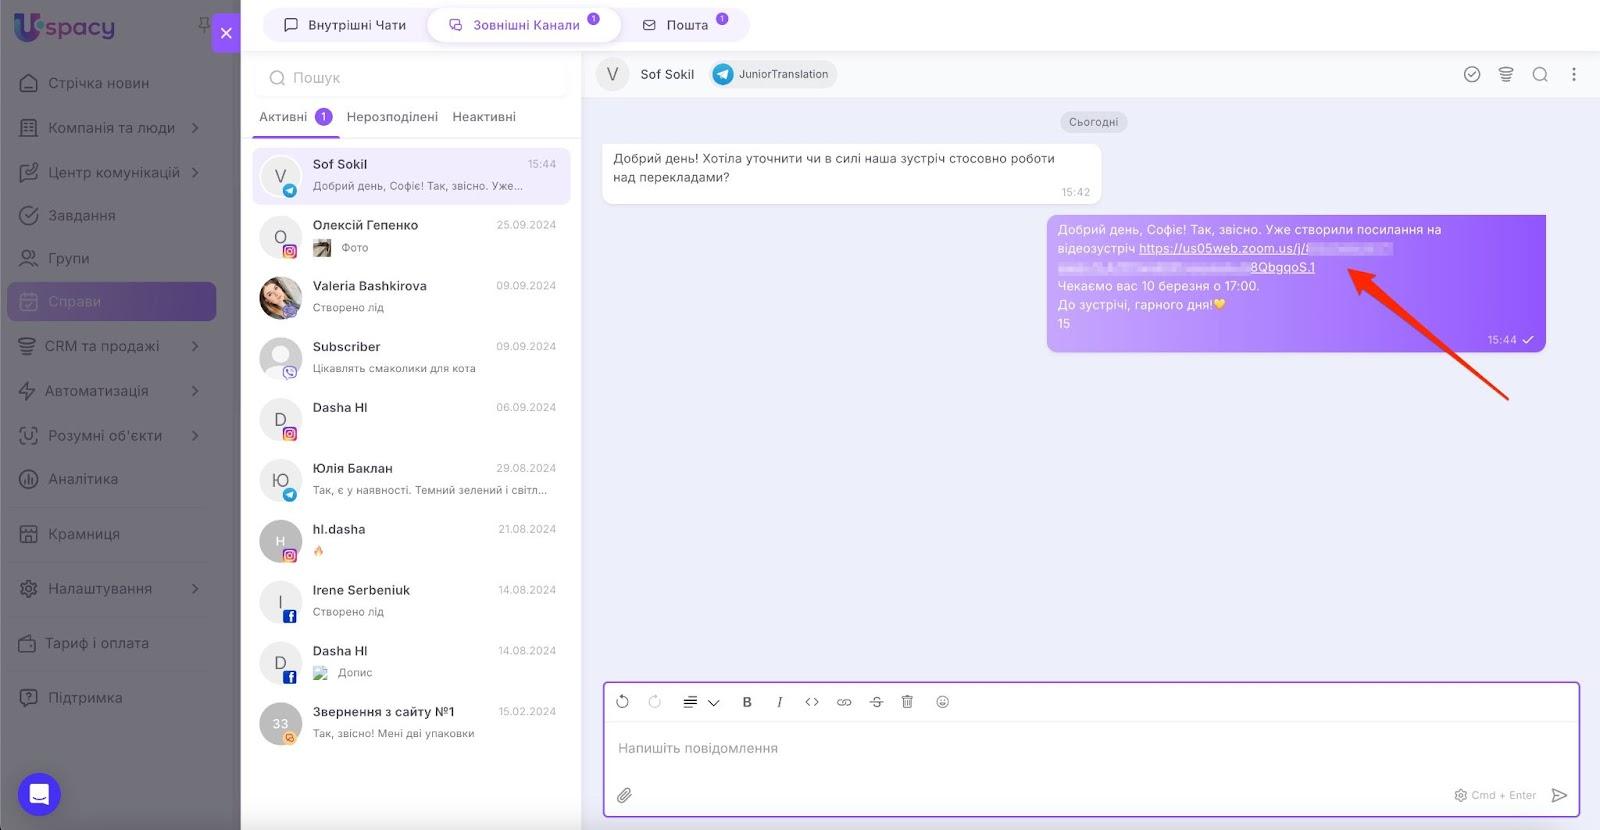The image size is (1600, 830).
Task: Switch to Зовнішні Канали tab
Action: [x=524, y=25]
